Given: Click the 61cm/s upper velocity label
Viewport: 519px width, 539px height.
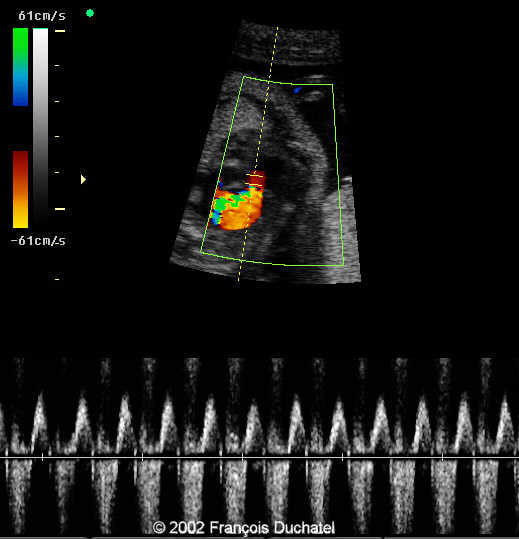Looking at the screenshot, I should point(42,16).
